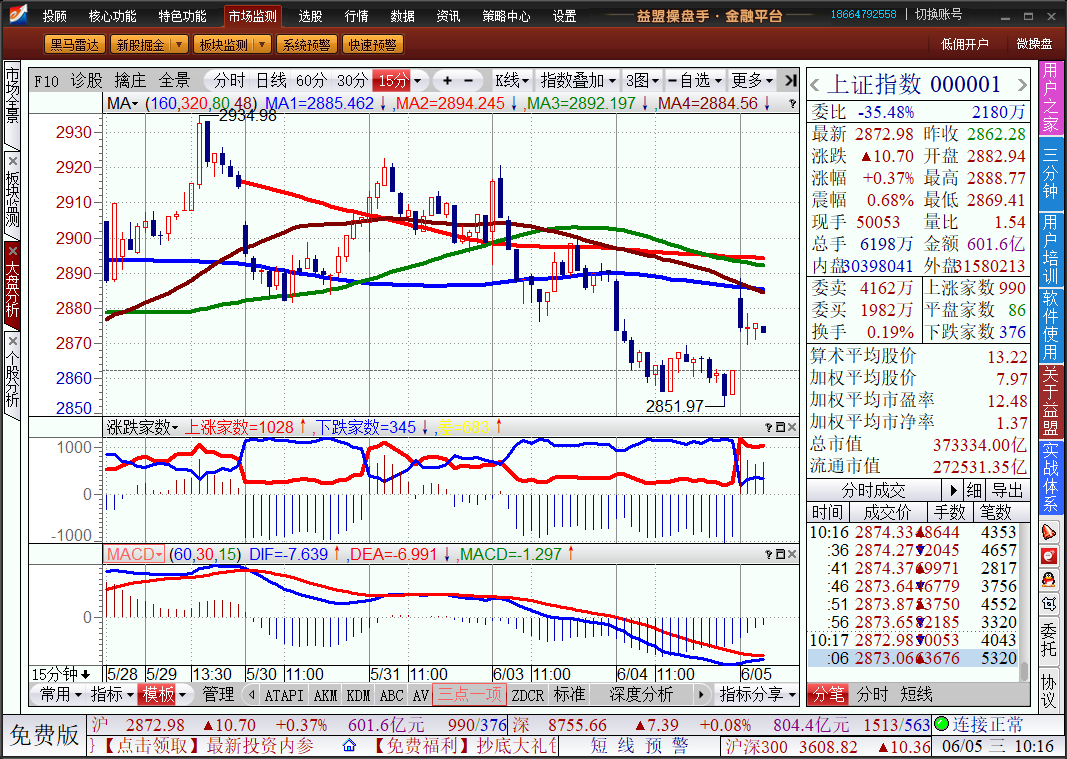
Task: Switch to the 短线 tab
Action: click(916, 694)
